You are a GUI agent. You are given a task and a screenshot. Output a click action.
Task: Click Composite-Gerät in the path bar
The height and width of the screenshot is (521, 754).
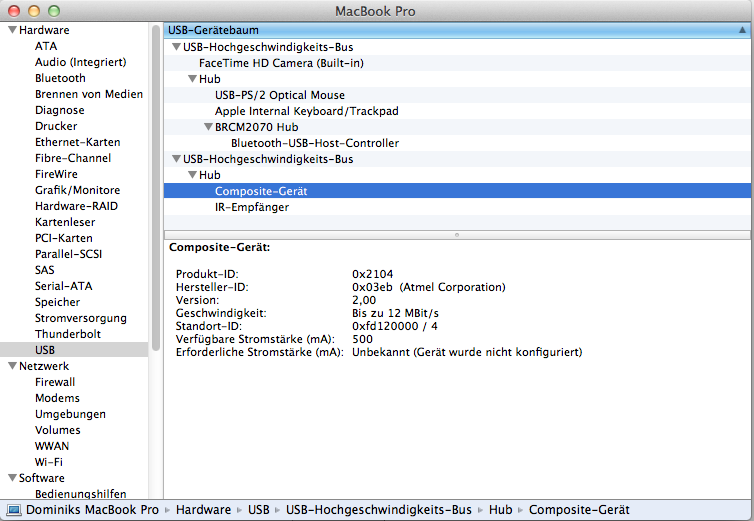pyautogui.click(x=579, y=510)
